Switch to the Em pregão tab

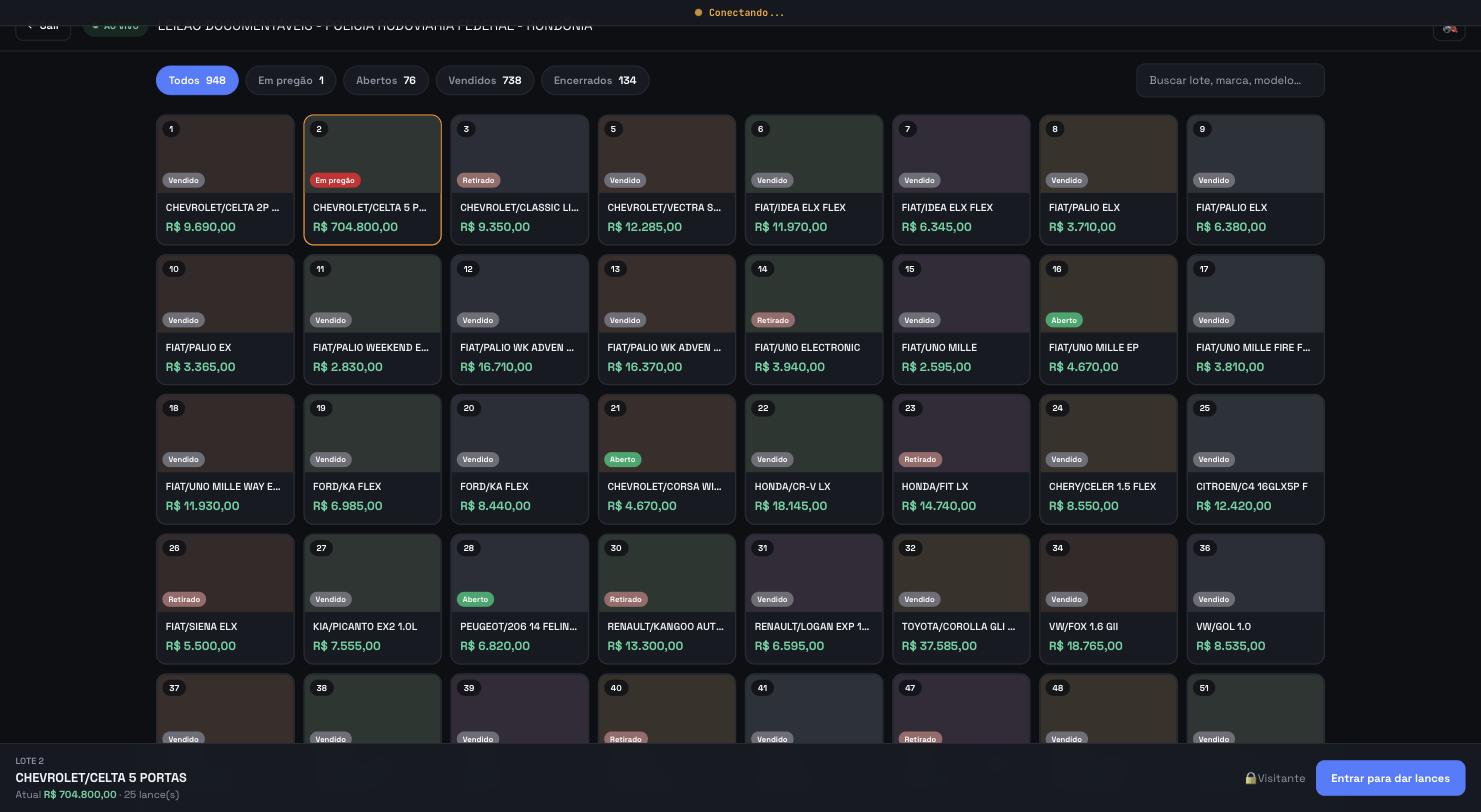coord(291,80)
